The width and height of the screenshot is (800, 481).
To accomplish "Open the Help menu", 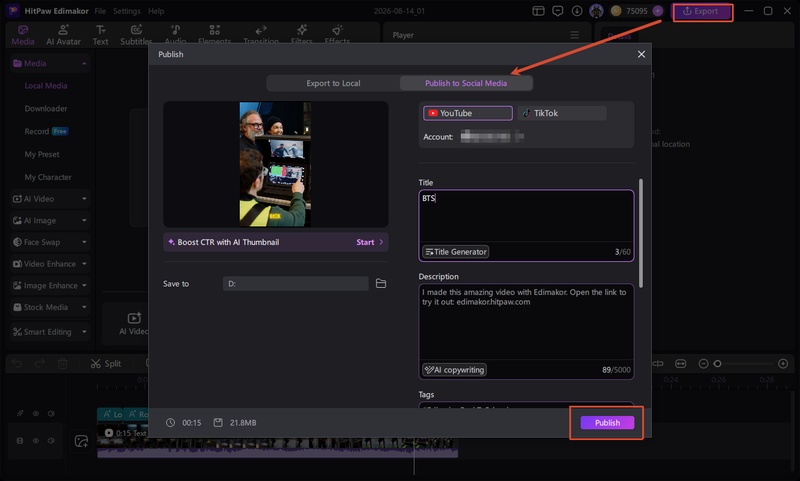I will pos(156,11).
